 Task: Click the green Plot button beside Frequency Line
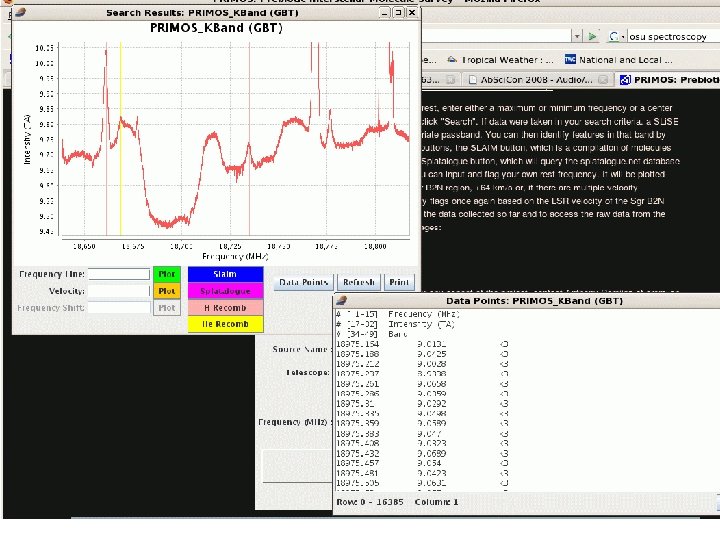(167, 274)
